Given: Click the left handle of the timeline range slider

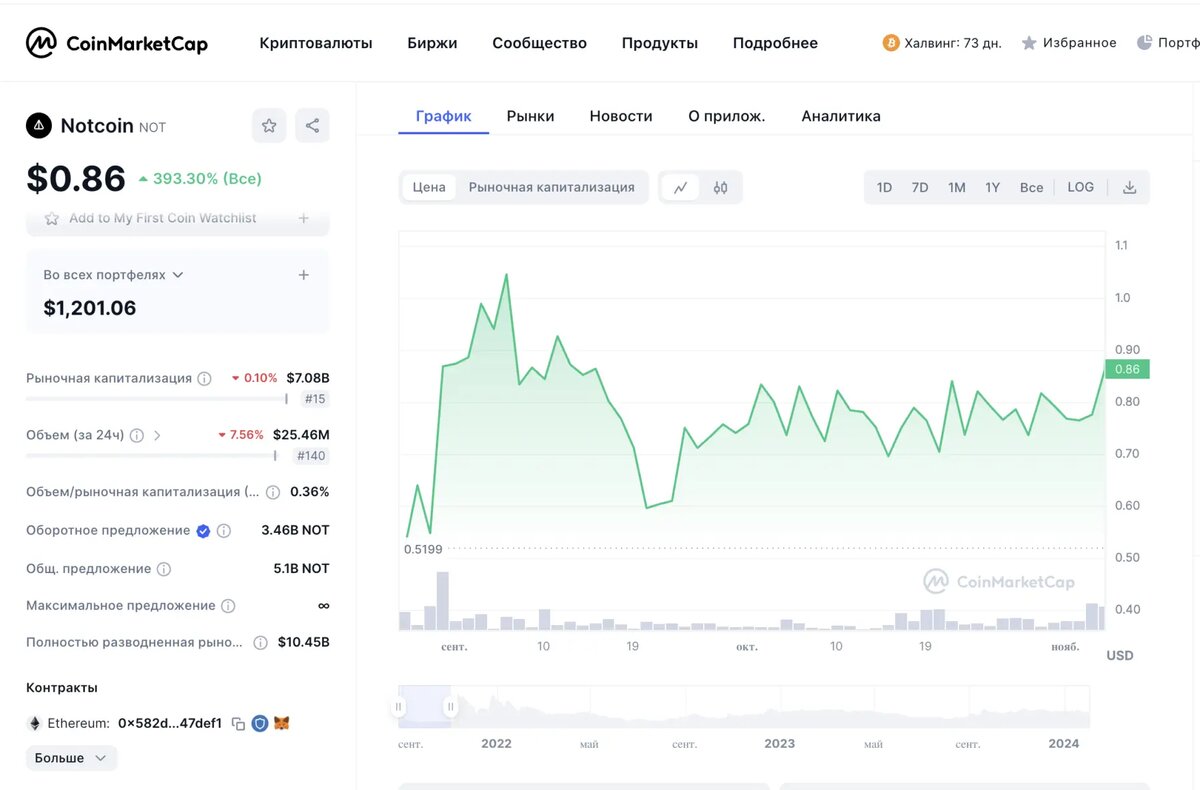Looking at the screenshot, I should 398,707.
